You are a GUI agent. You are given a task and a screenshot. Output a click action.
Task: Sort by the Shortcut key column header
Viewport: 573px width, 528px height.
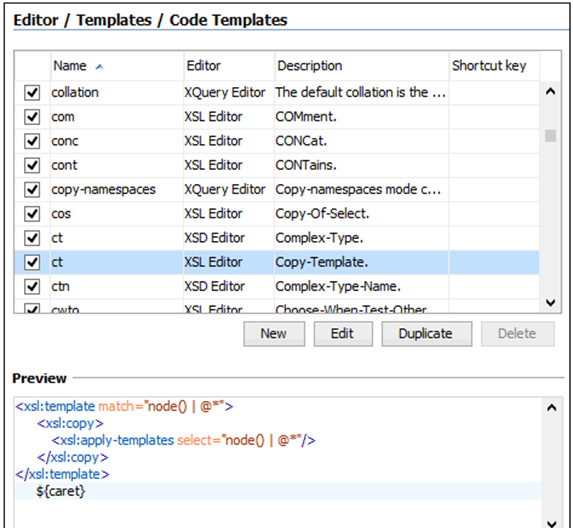click(494, 66)
